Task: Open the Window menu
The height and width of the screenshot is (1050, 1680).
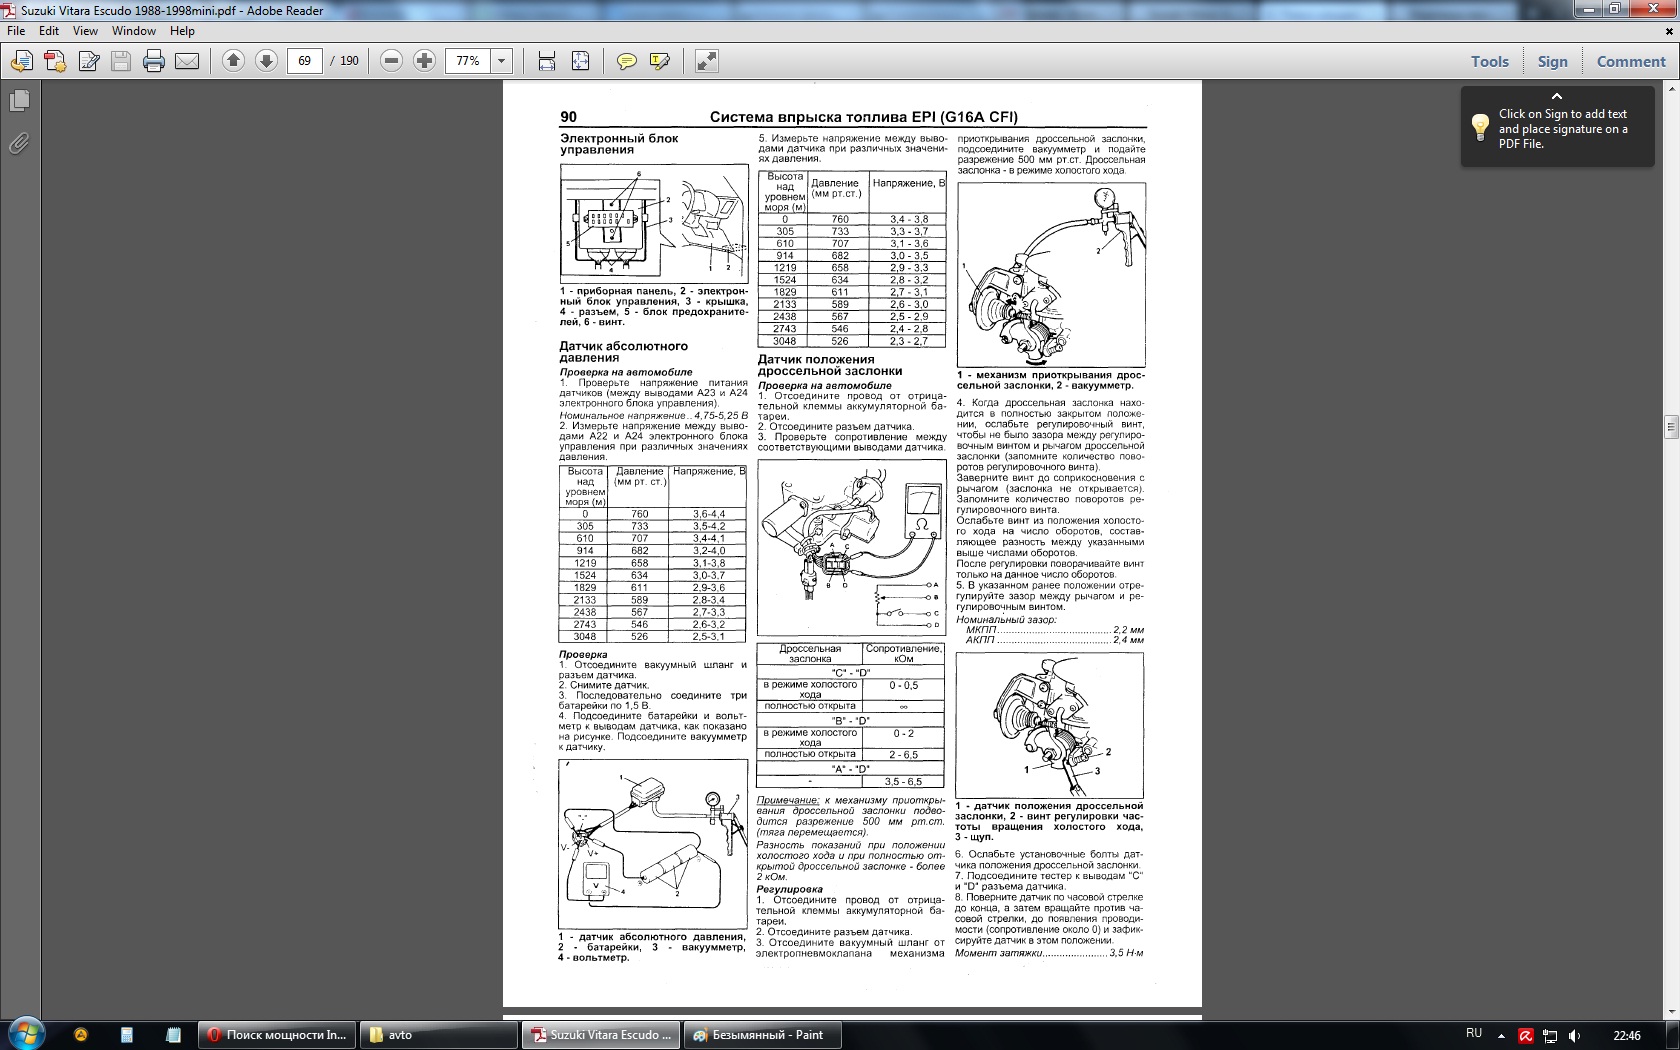Action: tap(133, 31)
